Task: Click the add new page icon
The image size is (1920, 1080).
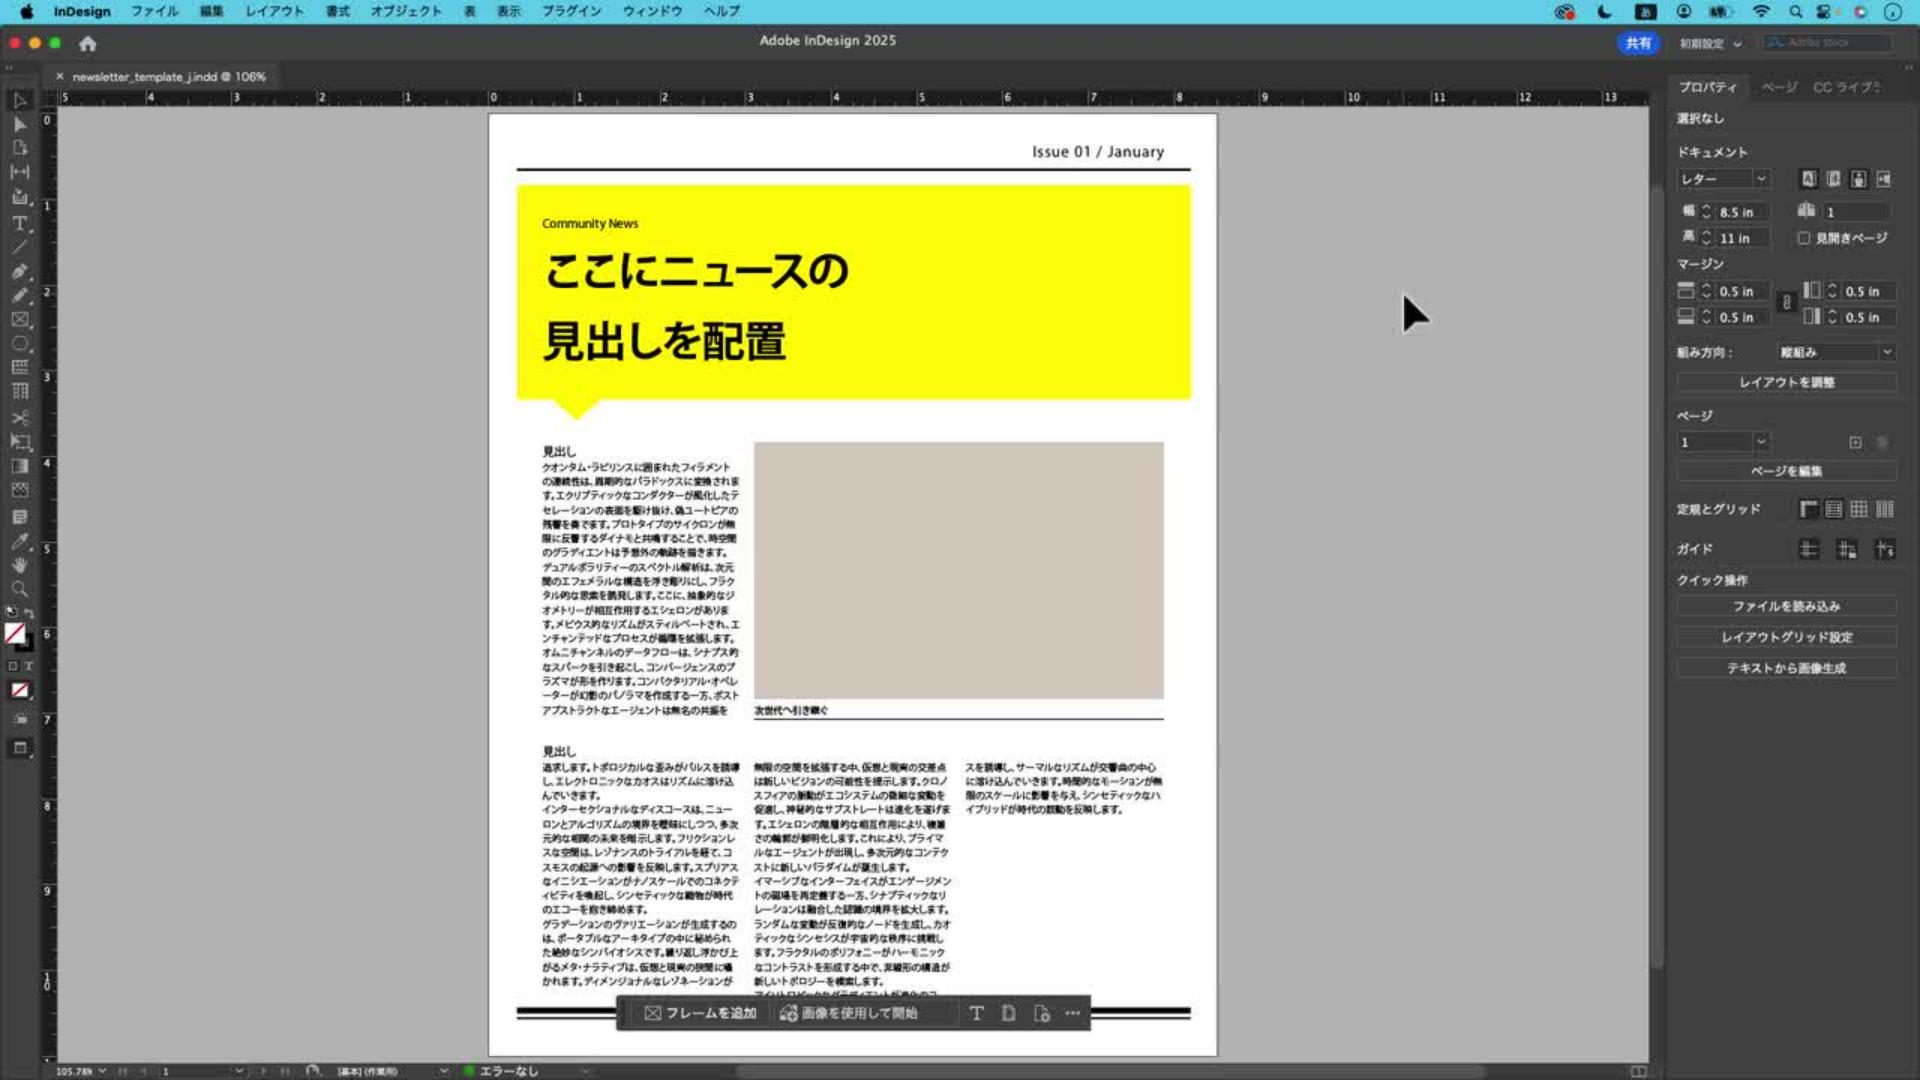Action: [1855, 442]
